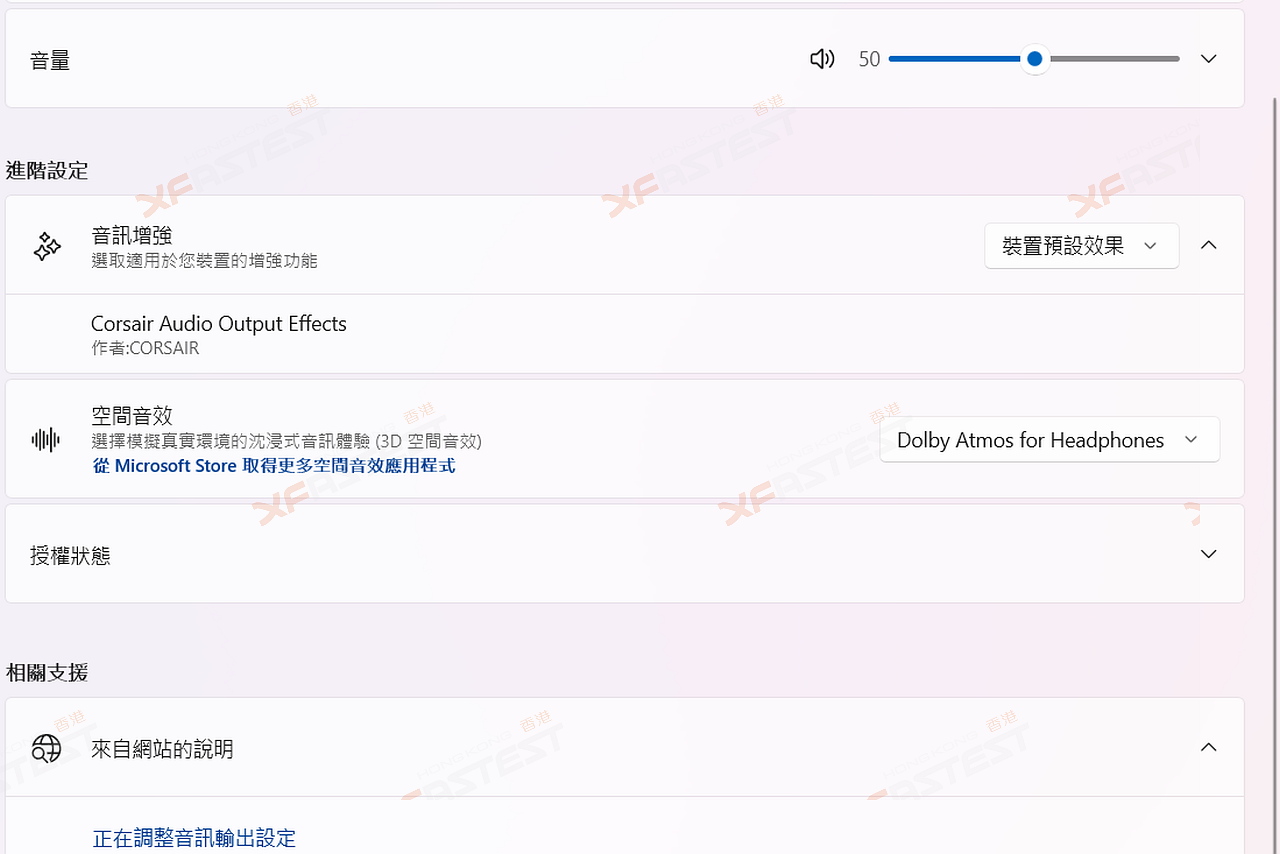Open the 從 Microsoft Store 取得更多空間音效應用程式 link
Viewport: 1280px width, 854px height.
274,466
